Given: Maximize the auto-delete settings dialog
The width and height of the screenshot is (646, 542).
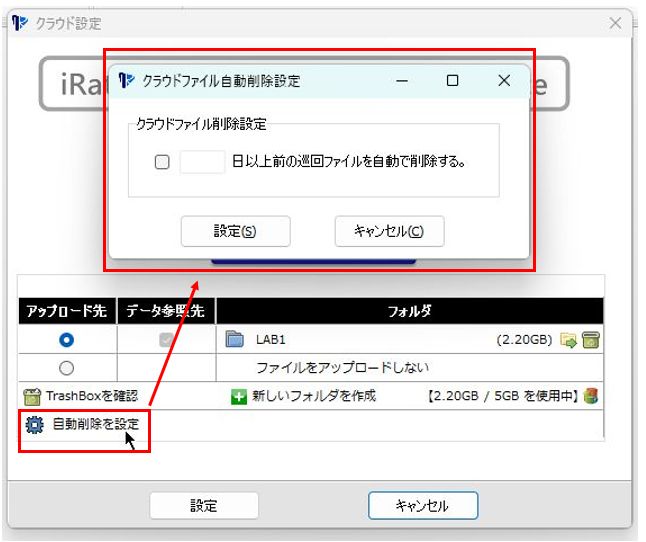Looking at the screenshot, I should 452,81.
